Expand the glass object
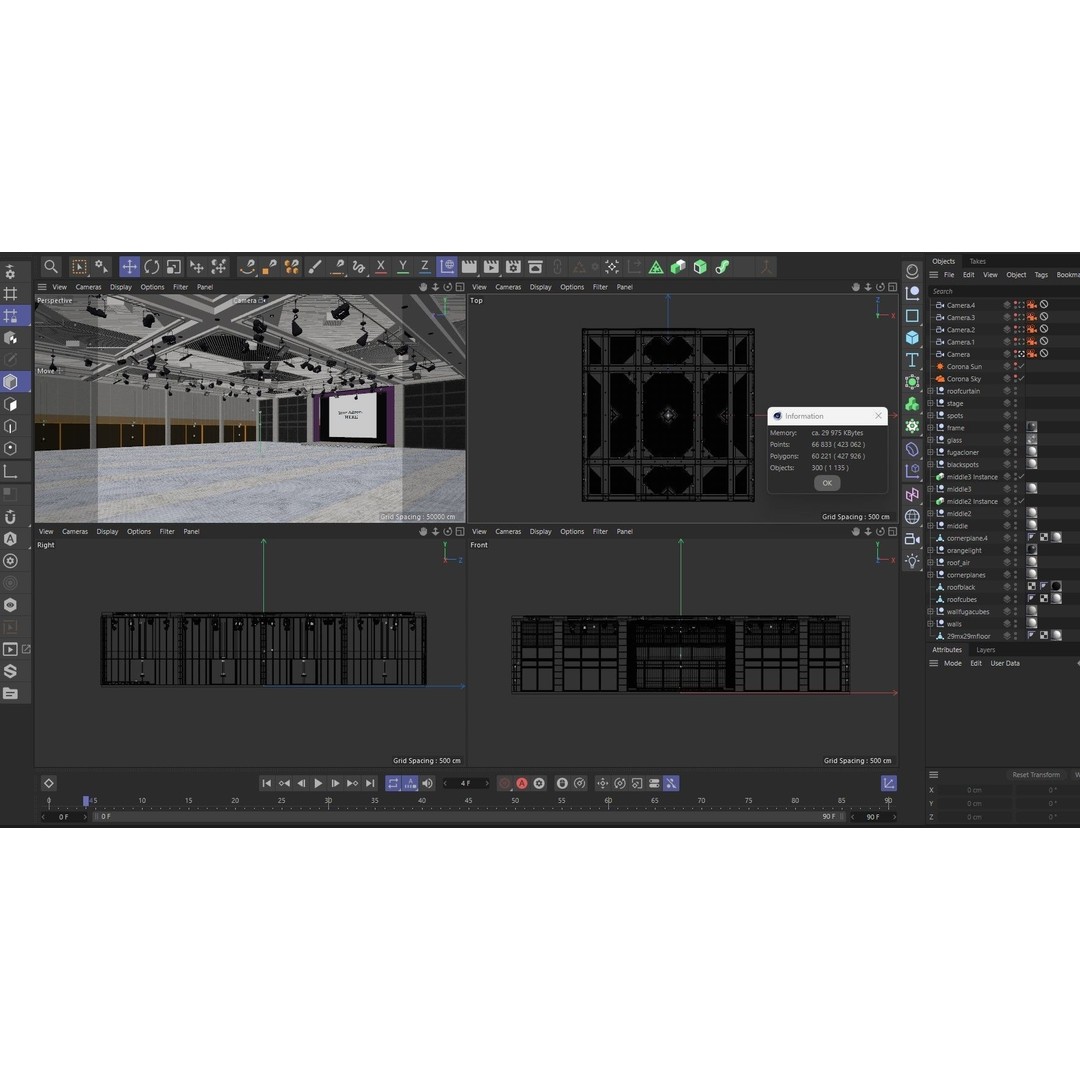This screenshot has width=1080, height=1080. 930,440
